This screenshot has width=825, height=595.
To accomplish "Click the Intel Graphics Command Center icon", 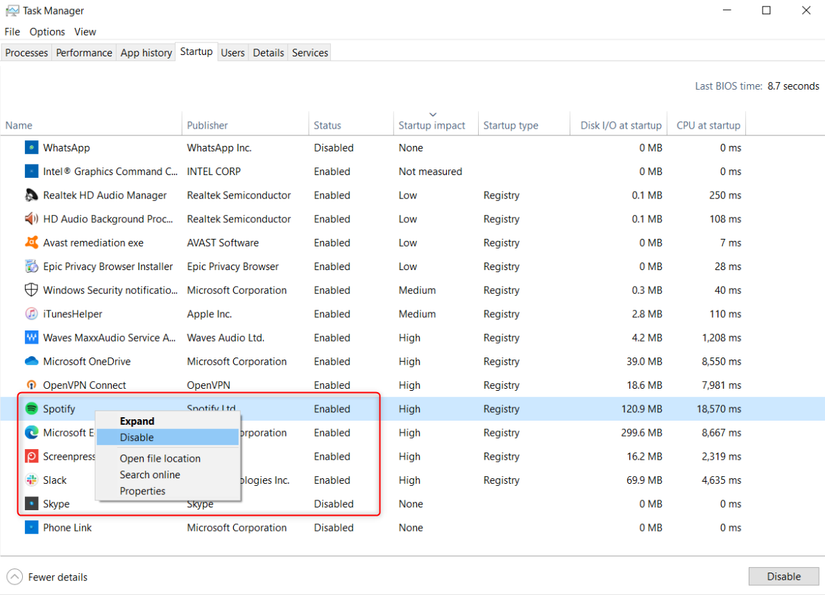I will (31, 171).
